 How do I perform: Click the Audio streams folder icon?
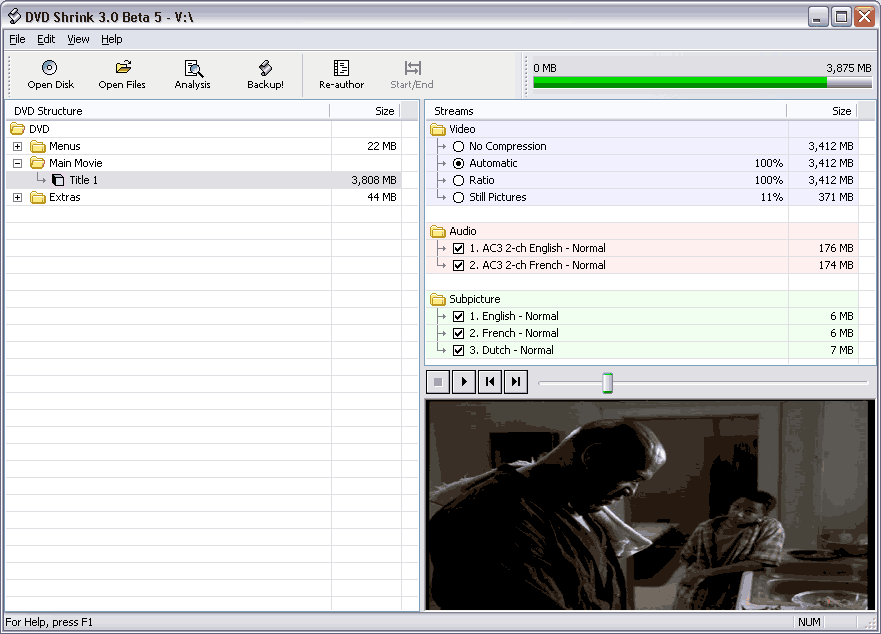pyautogui.click(x=438, y=232)
